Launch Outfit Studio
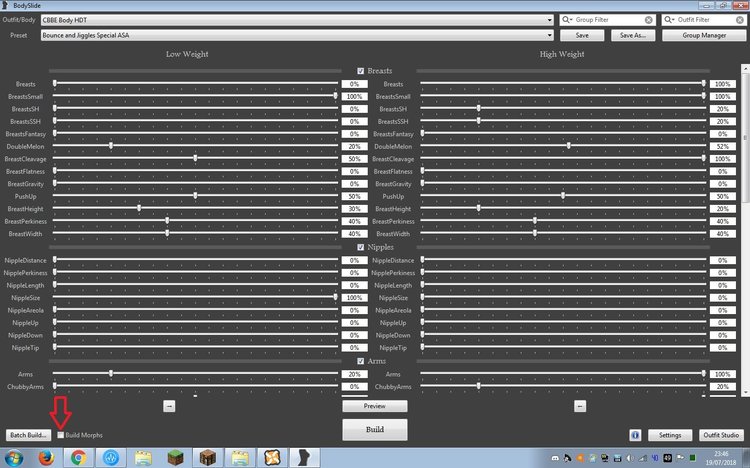Viewport: 750px width, 468px height. 721,435
